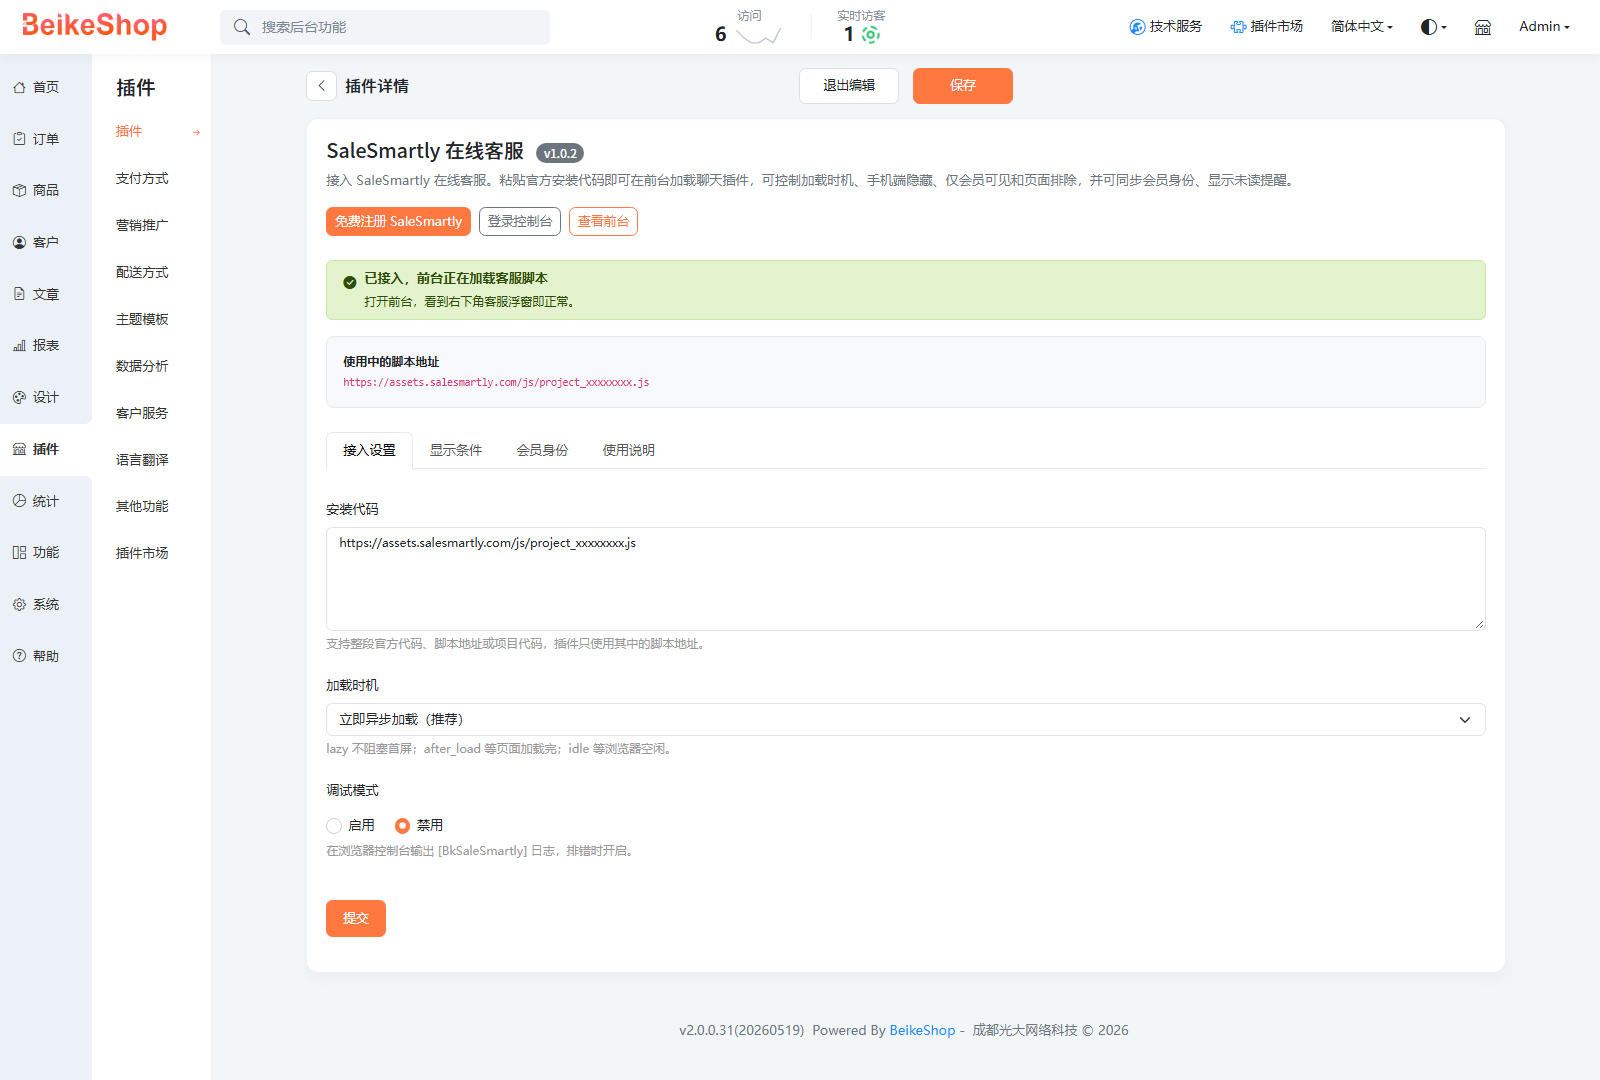
Task: Click the 提交 submit button
Action: (356, 919)
